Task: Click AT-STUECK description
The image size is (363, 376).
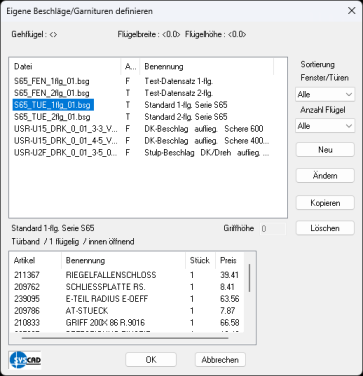Action: [87, 311]
